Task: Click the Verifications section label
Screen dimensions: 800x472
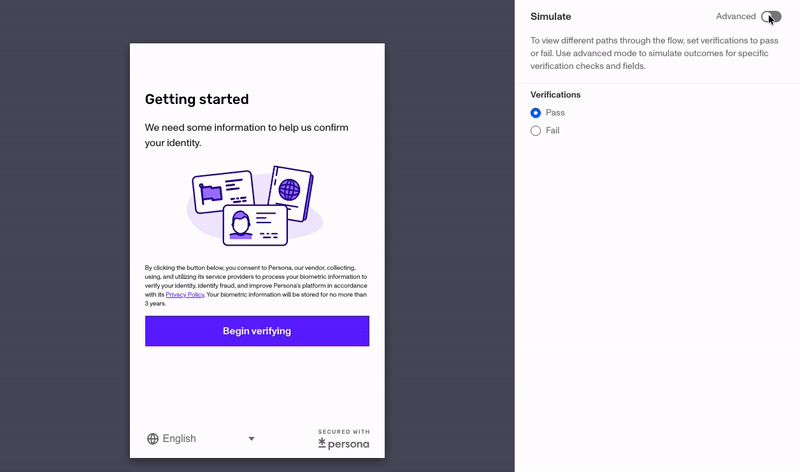Action: [555, 95]
